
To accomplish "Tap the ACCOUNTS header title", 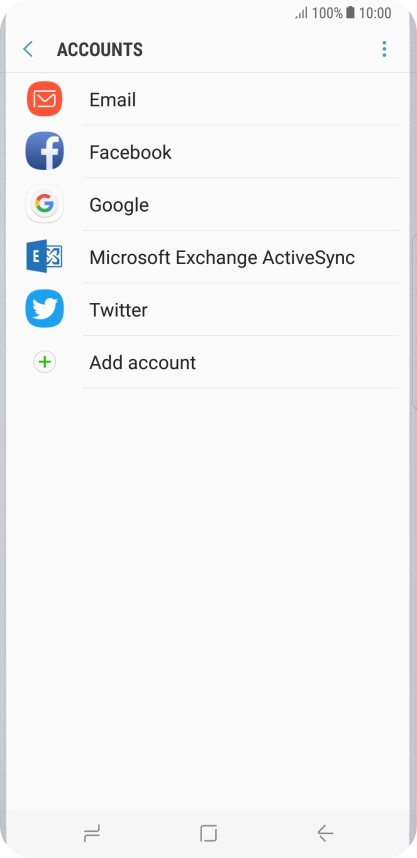I will coord(100,50).
